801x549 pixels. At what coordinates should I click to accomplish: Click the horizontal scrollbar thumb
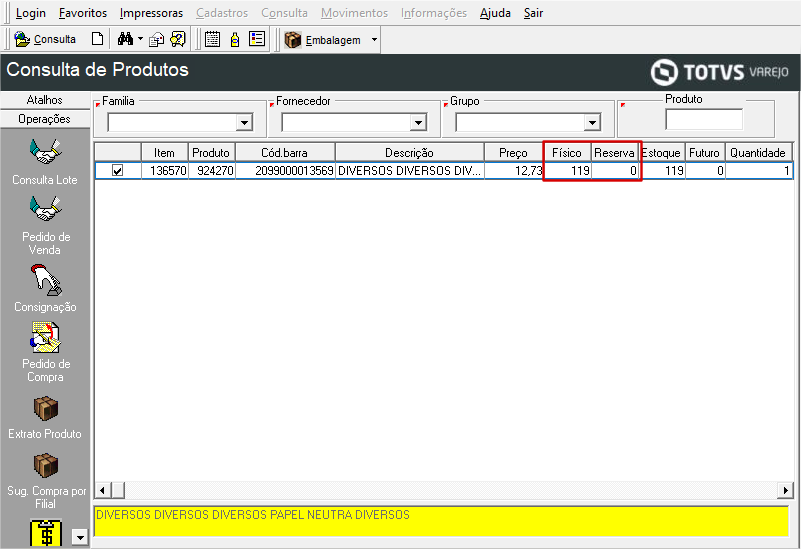click(118, 490)
